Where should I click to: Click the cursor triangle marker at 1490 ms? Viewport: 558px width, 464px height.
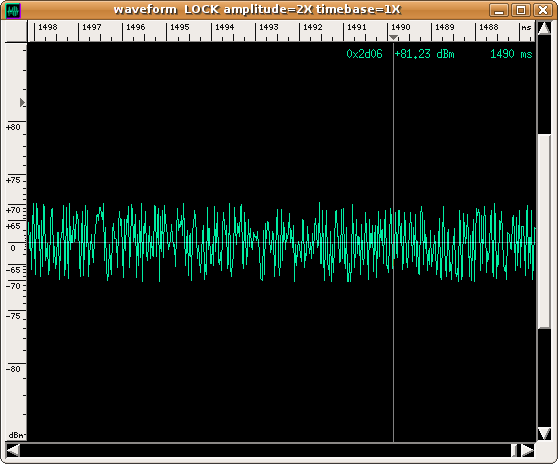tap(393, 37)
